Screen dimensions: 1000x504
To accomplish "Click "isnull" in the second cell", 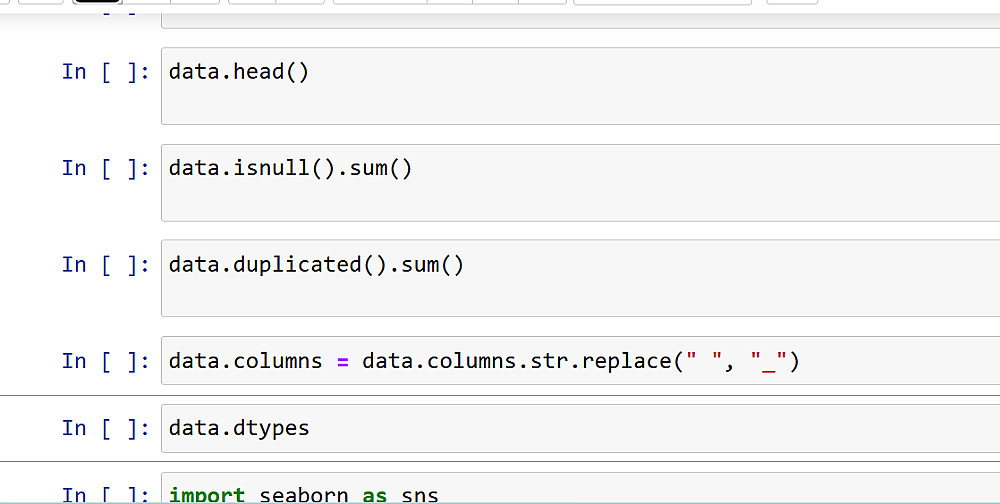I will [x=272, y=168].
